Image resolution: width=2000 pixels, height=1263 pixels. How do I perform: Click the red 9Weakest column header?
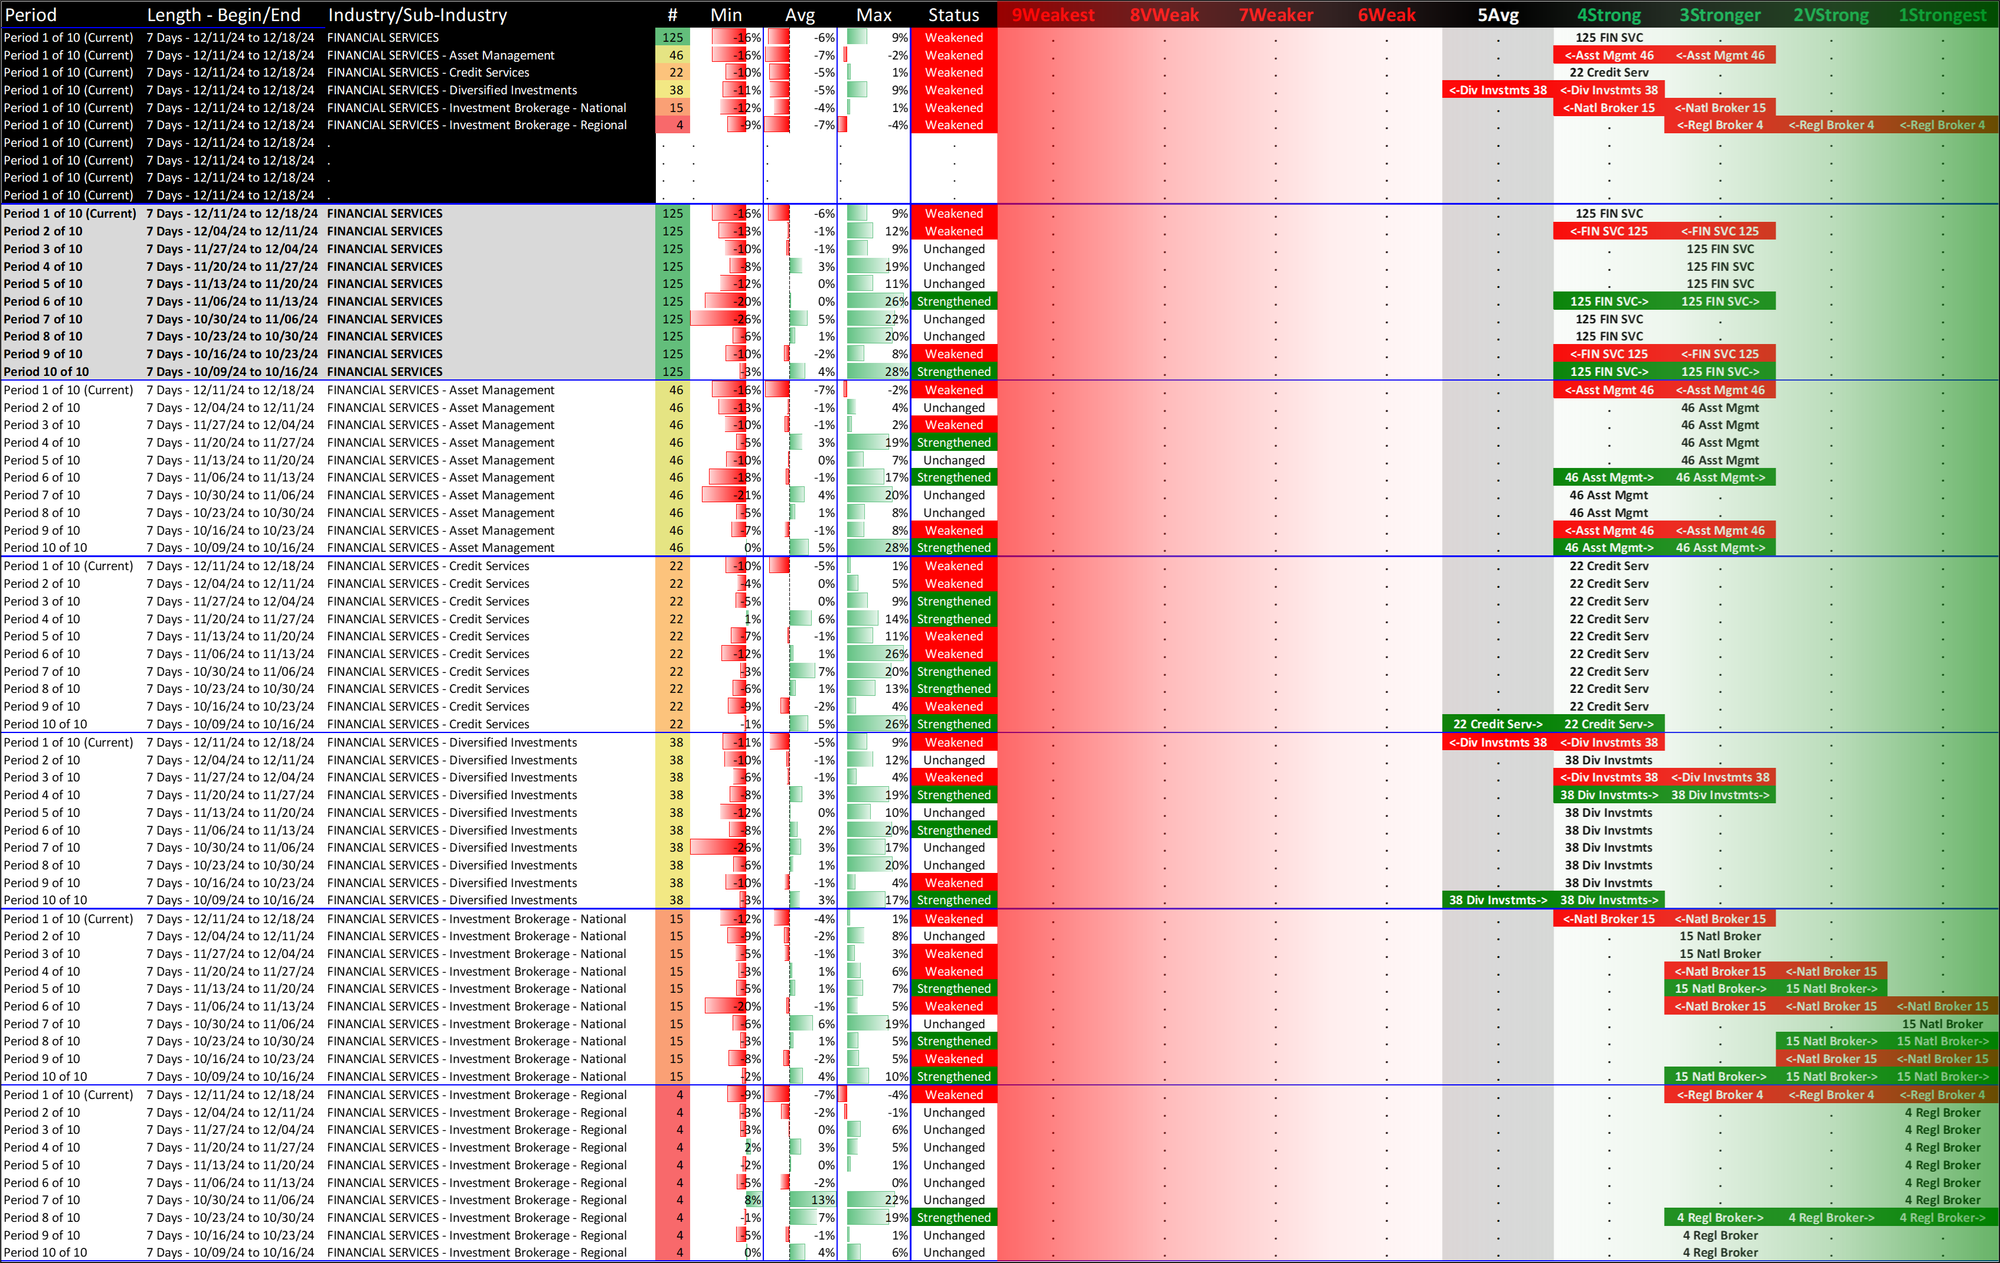1053,15
